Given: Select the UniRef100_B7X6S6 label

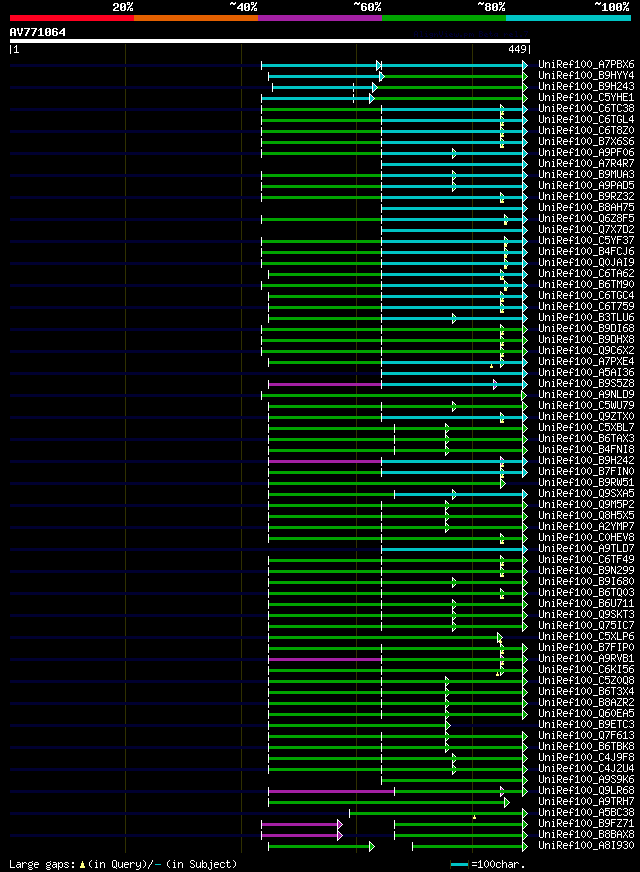Looking at the screenshot, I should (586, 142).
